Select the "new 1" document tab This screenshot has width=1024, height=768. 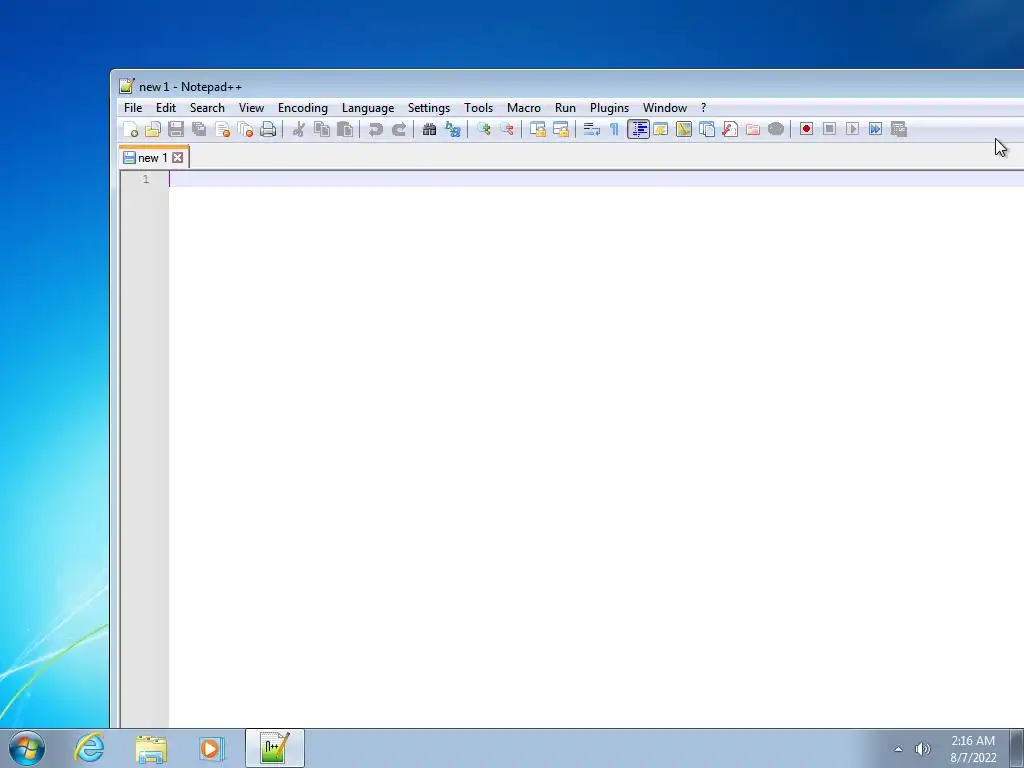(153, 157)
